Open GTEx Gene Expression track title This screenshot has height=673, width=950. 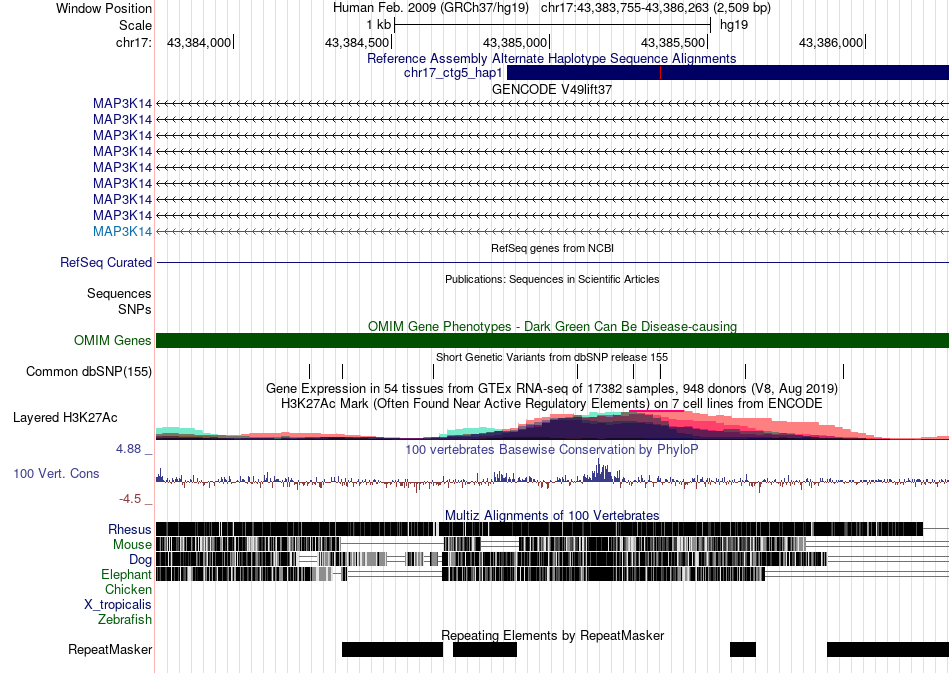[x=552, y=388]
